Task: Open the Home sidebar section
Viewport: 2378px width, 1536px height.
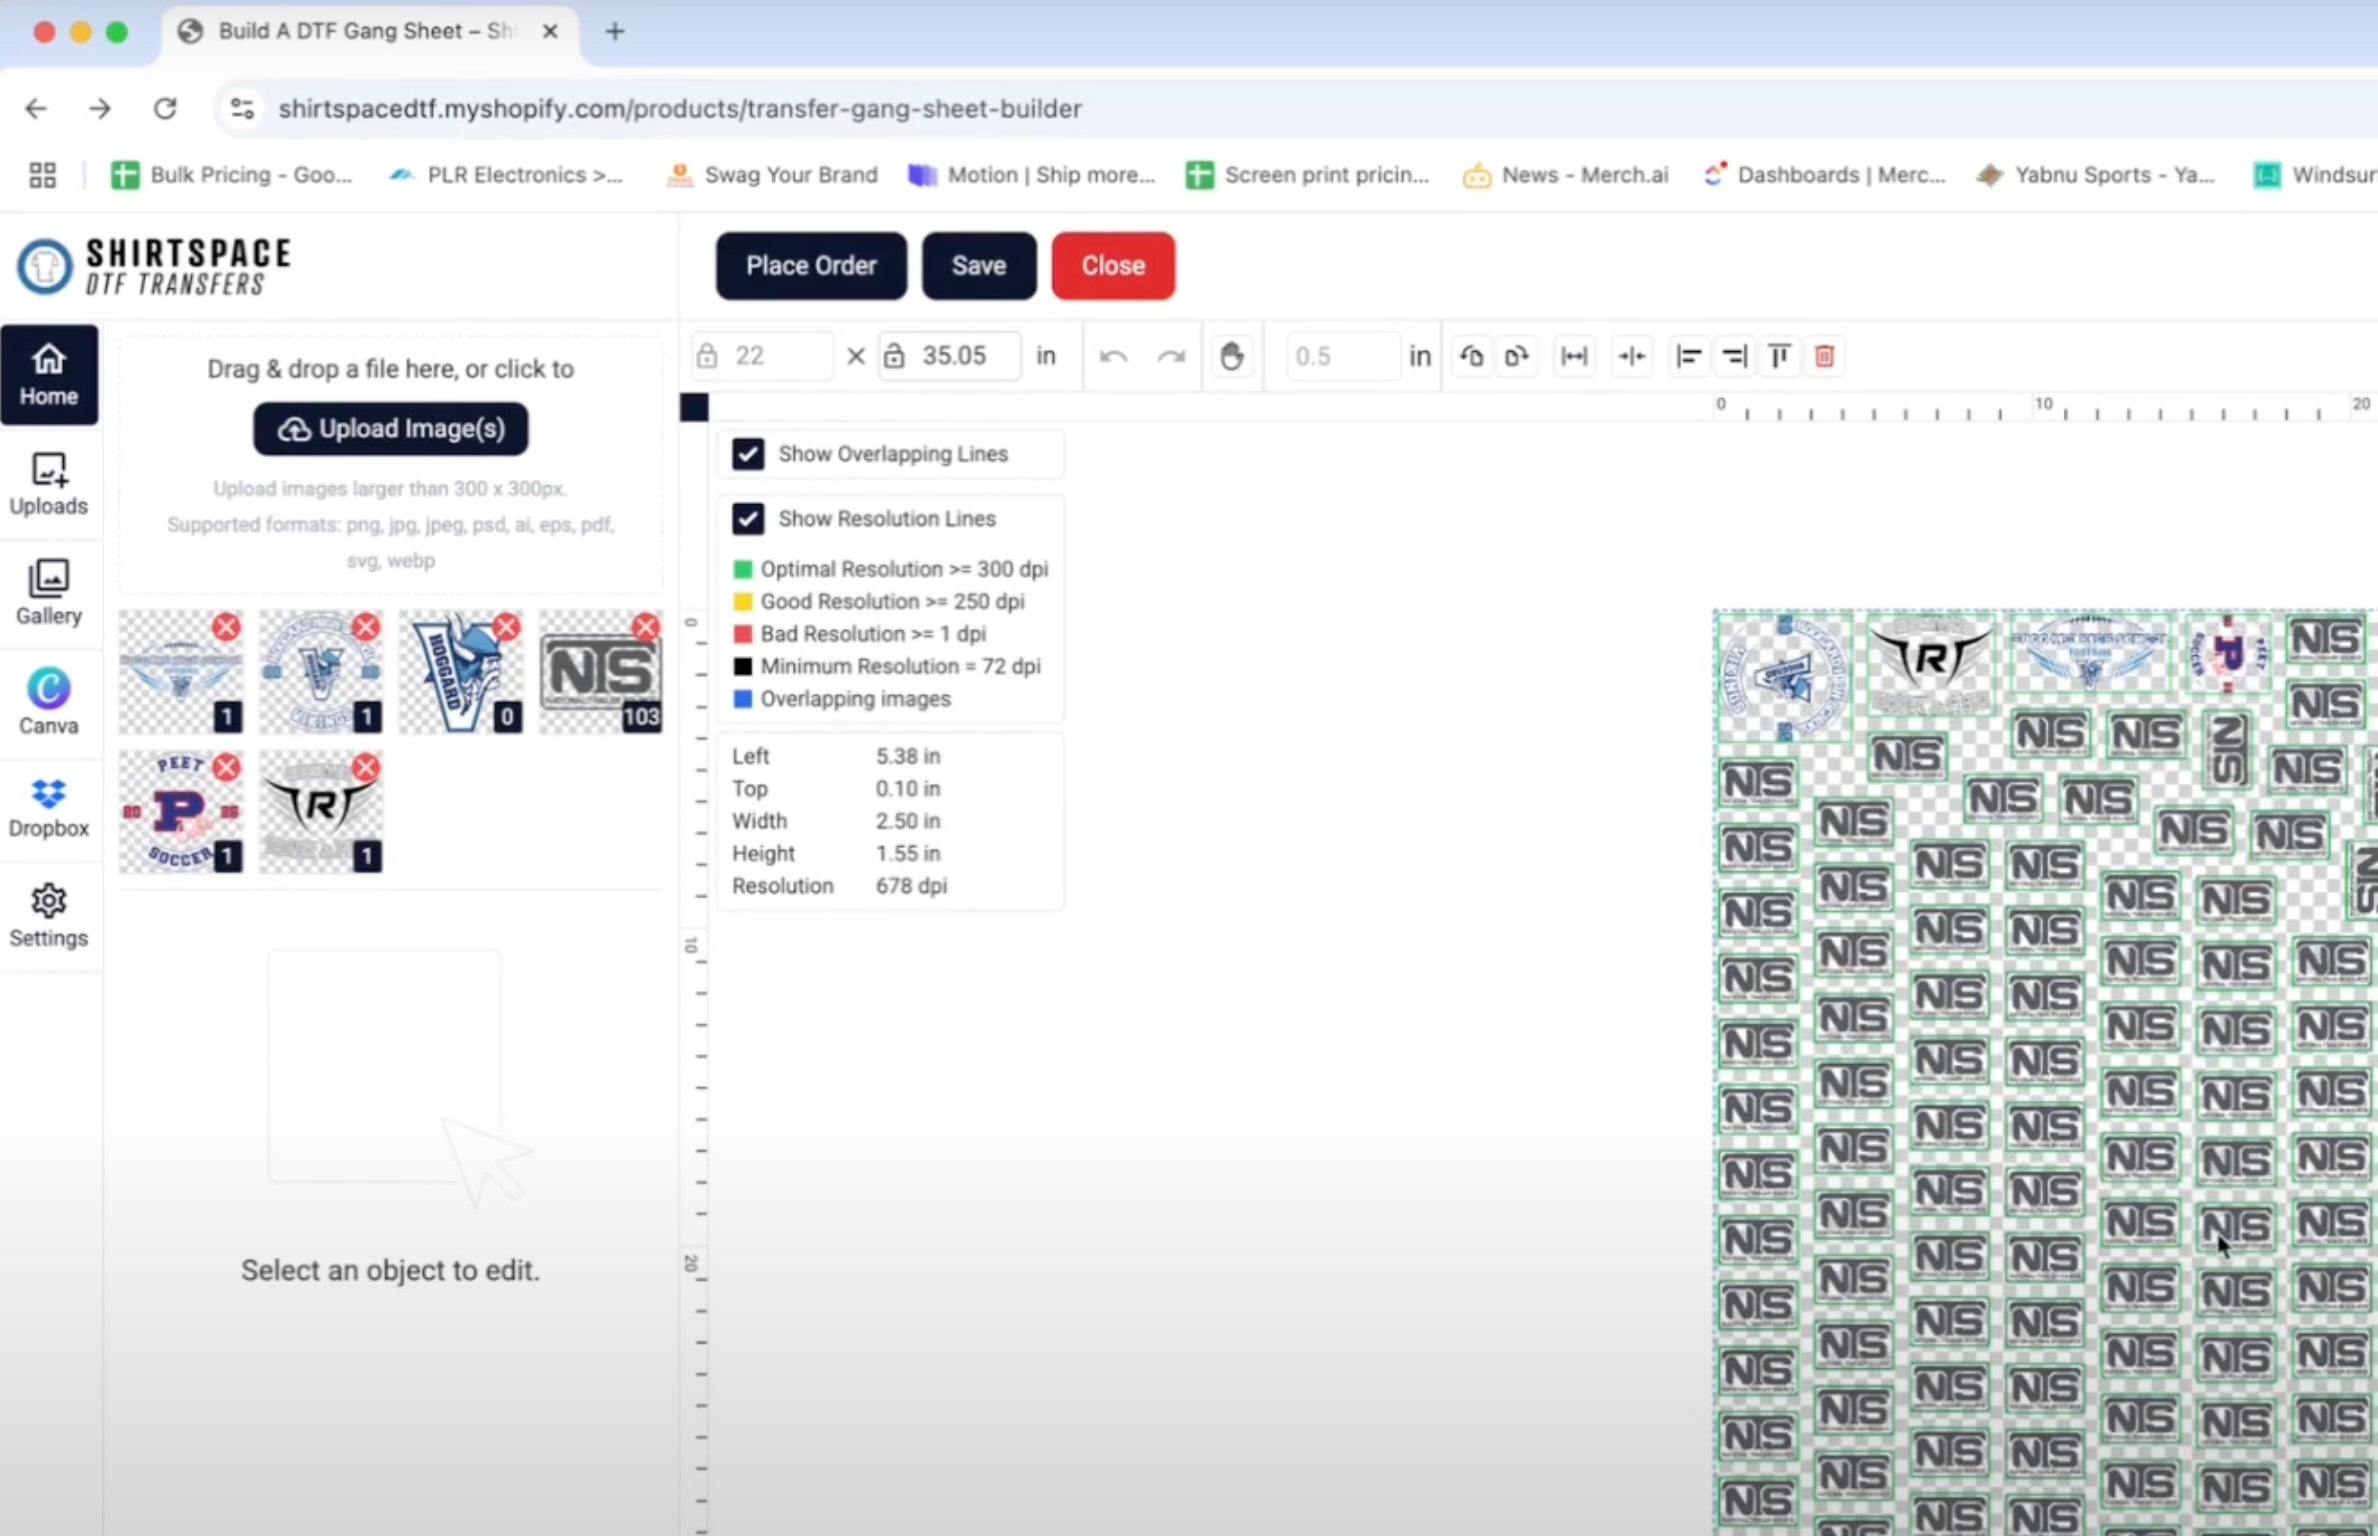Action: point(49,375)
